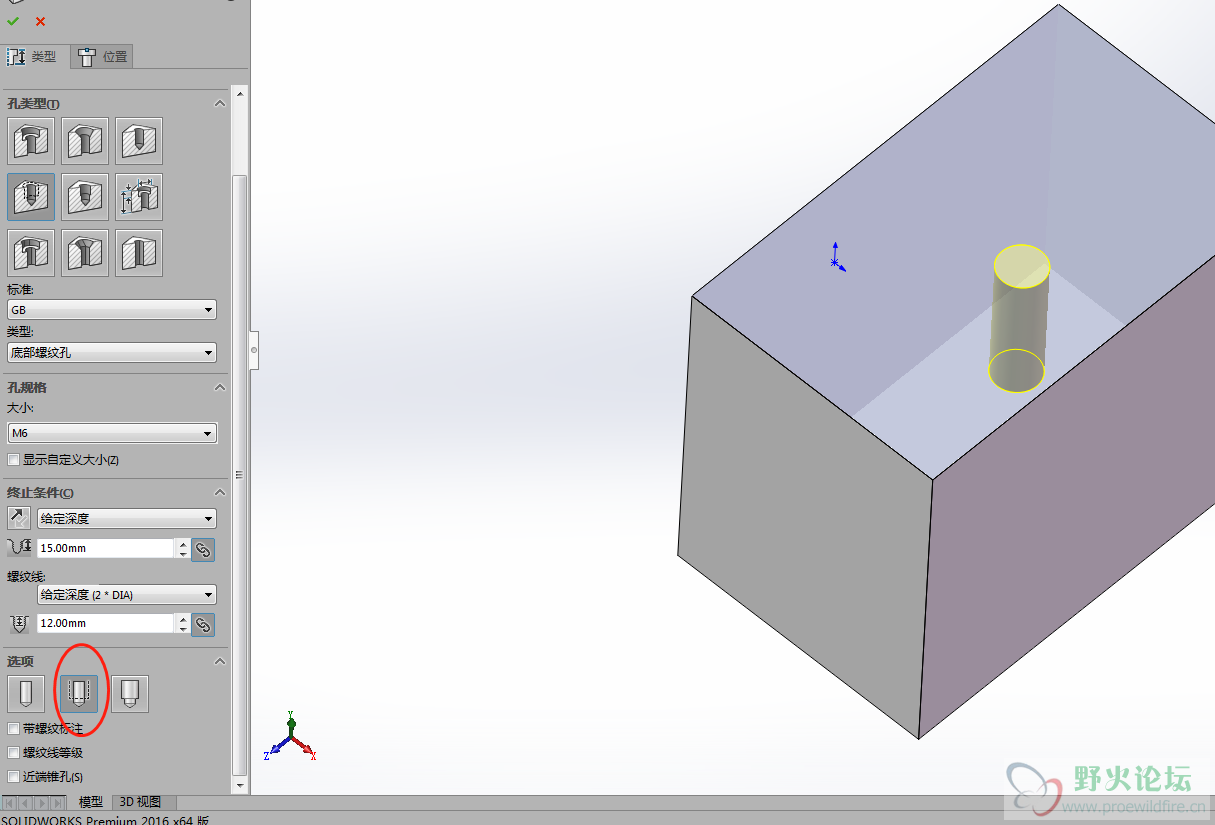
Task: Switch to the 类型 tab
Action: 34,57
